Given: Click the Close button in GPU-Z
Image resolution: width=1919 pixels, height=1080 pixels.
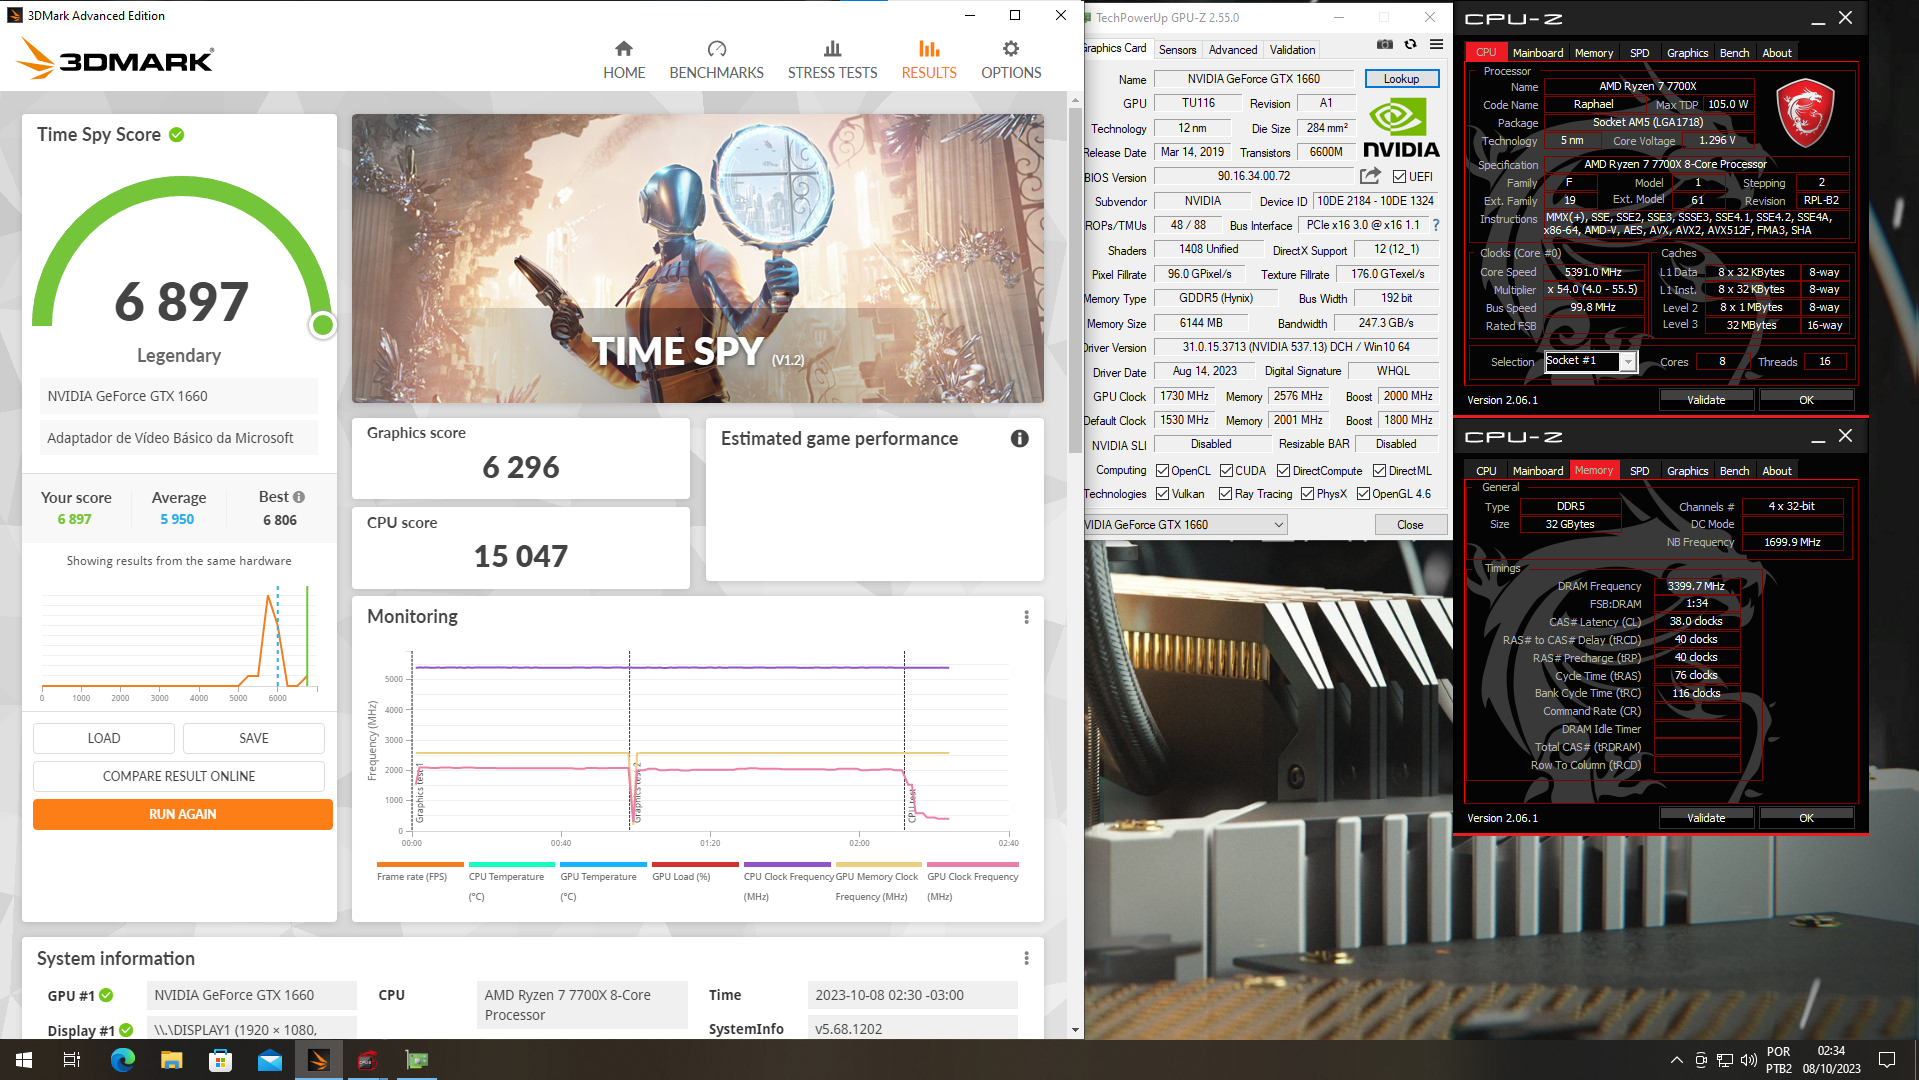Looking at the screenshot, I should click(1410, 525).
